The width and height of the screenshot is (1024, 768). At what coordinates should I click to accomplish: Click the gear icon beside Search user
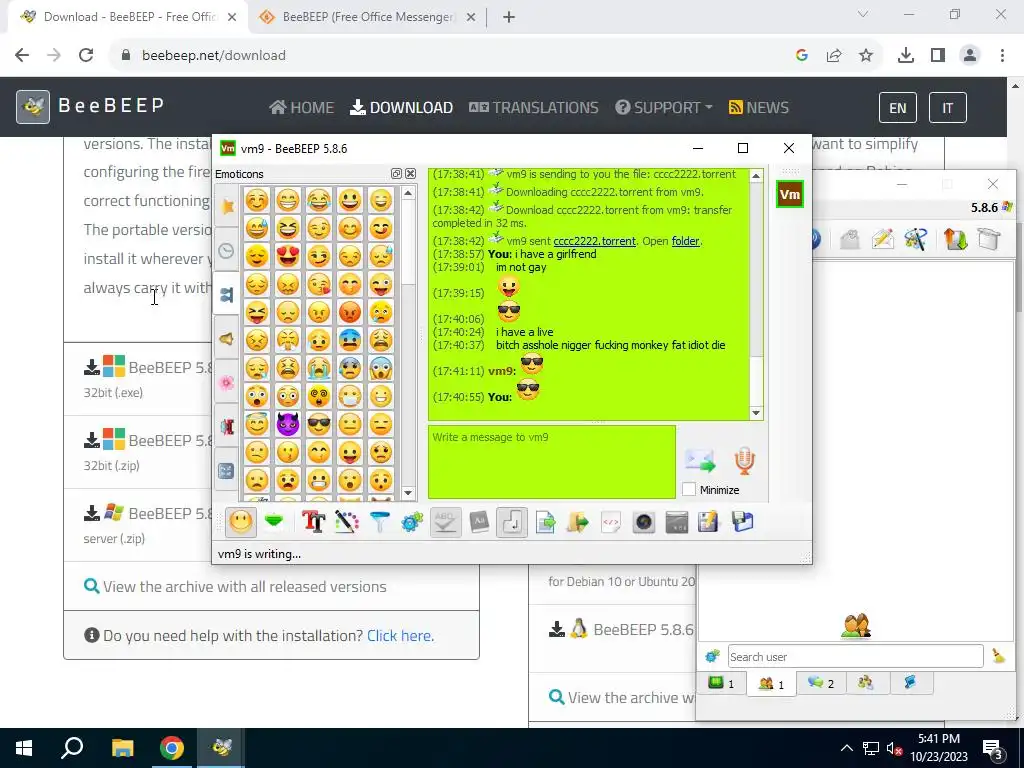[712, 656]
